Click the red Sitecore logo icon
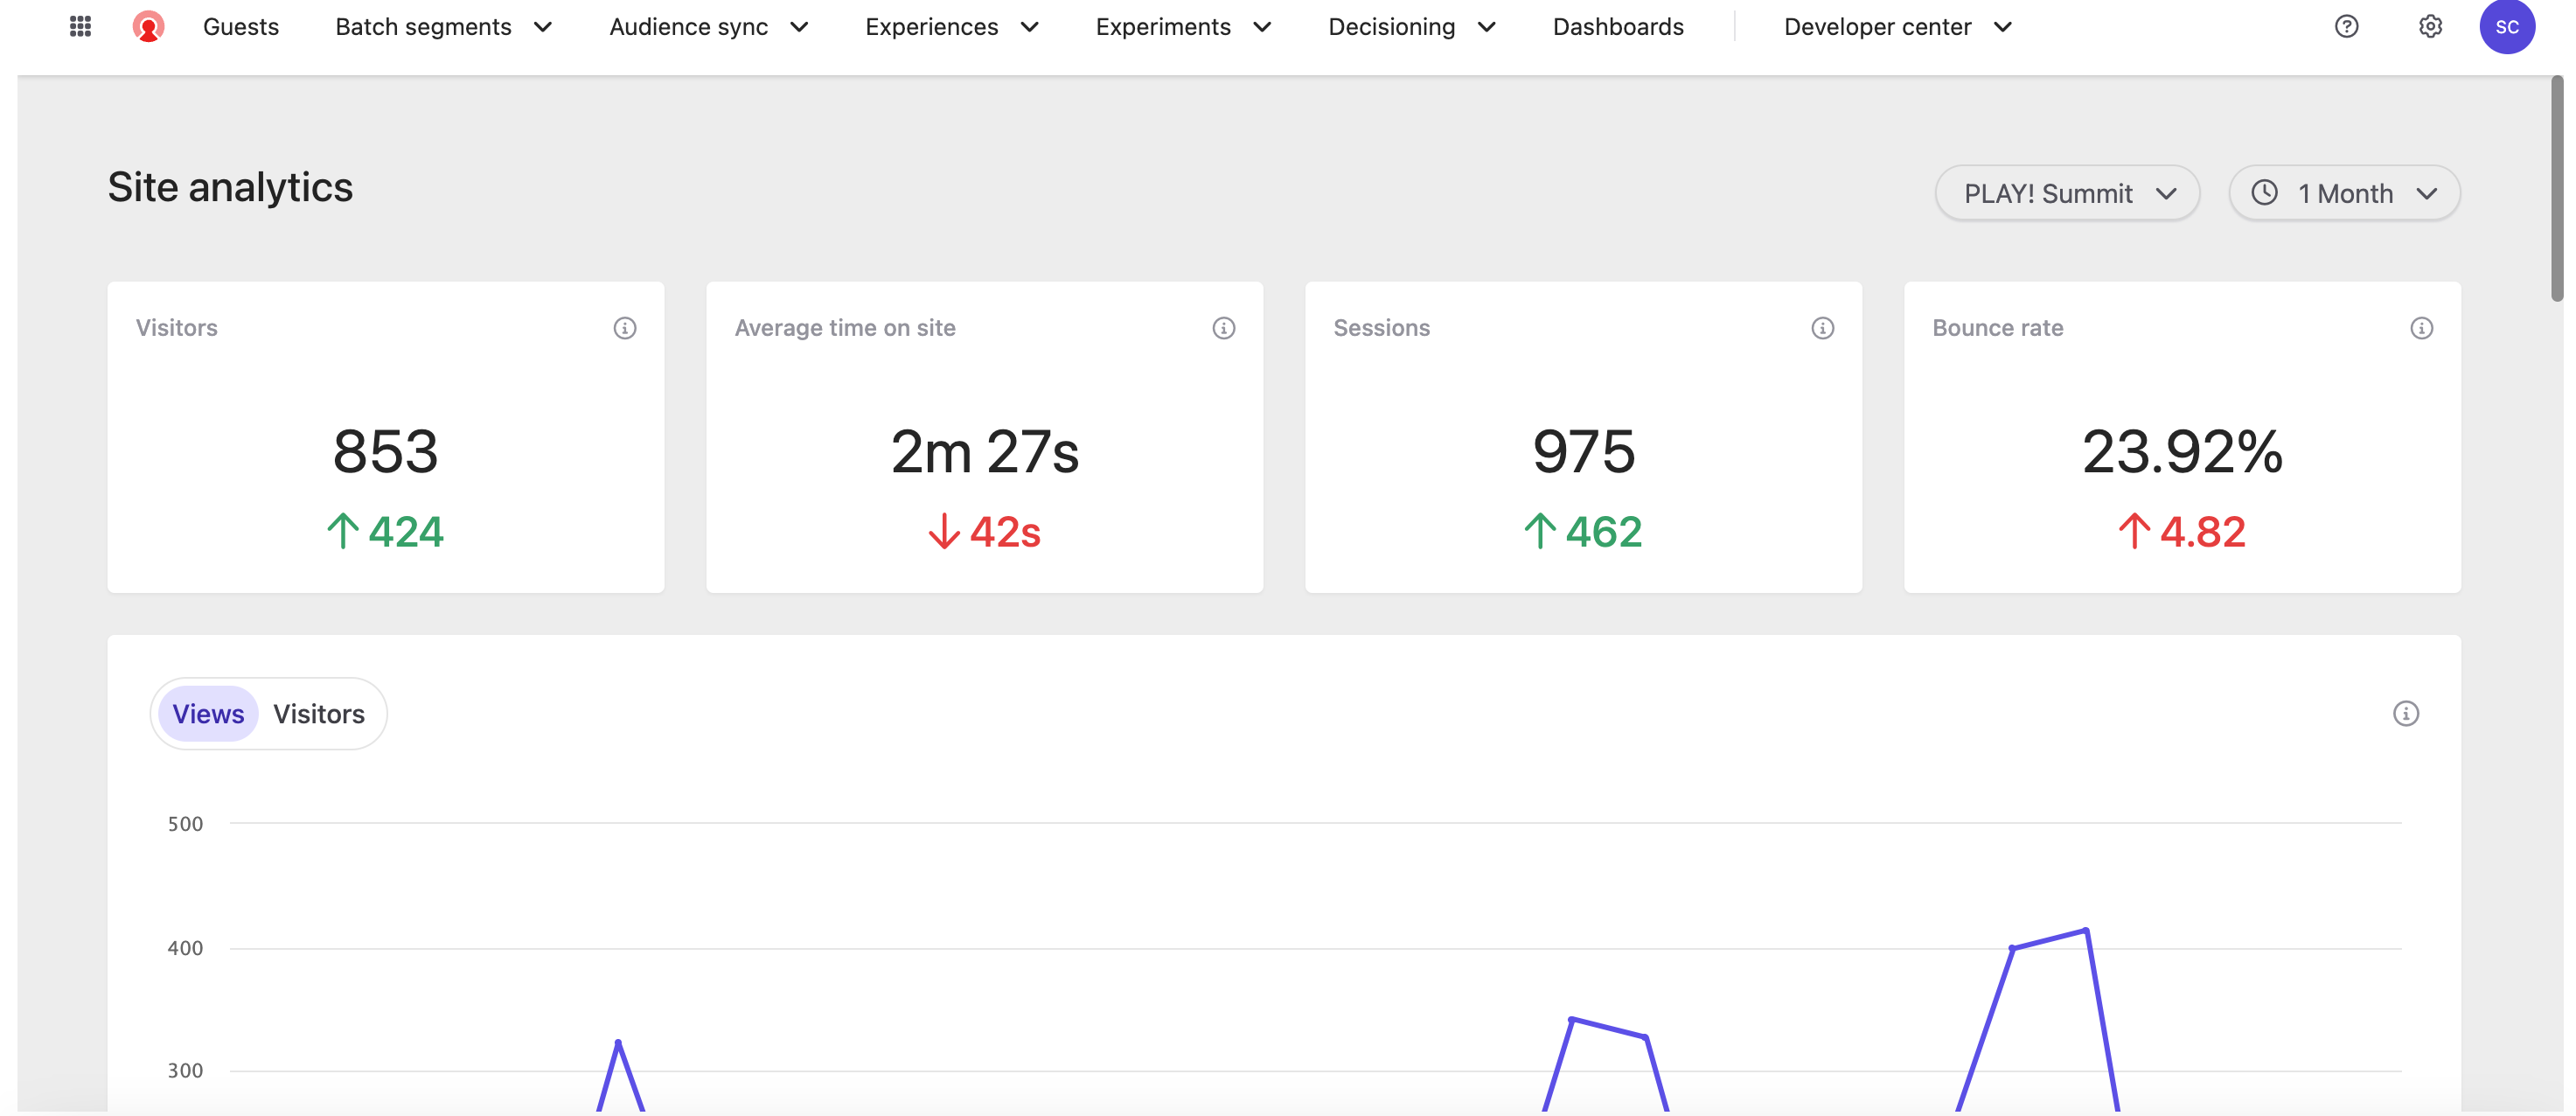Image resolution: width=2576 pixels, height=1116 pixels. click(x=148, y=27)
